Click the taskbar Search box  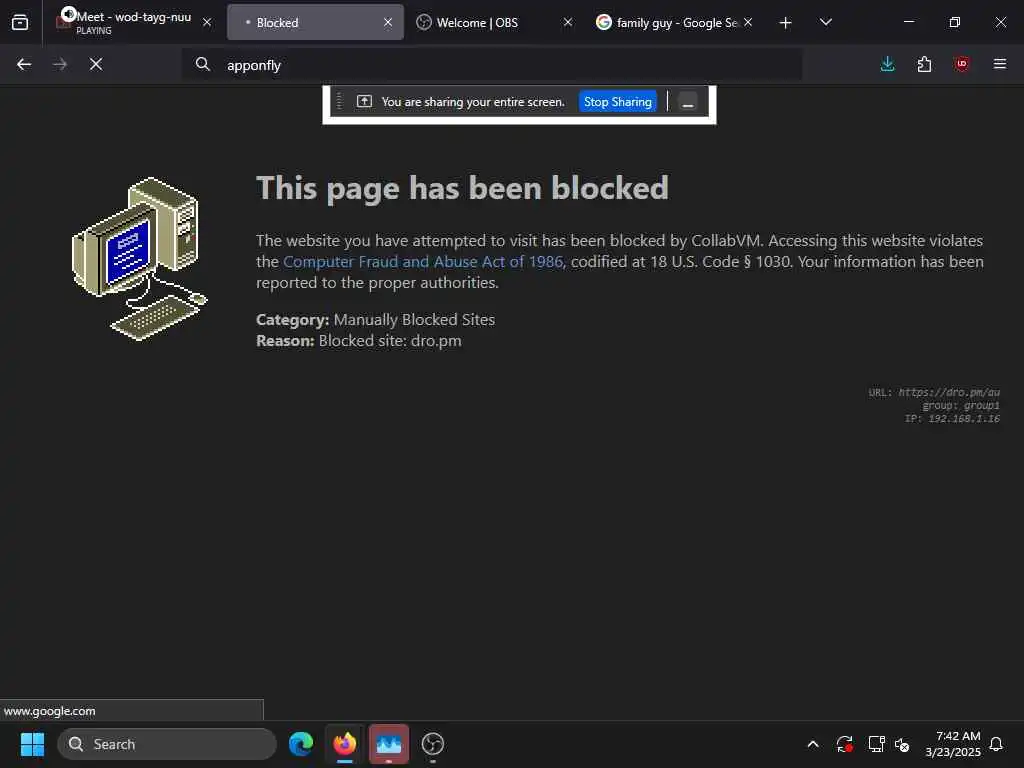(x=167, y=744)
